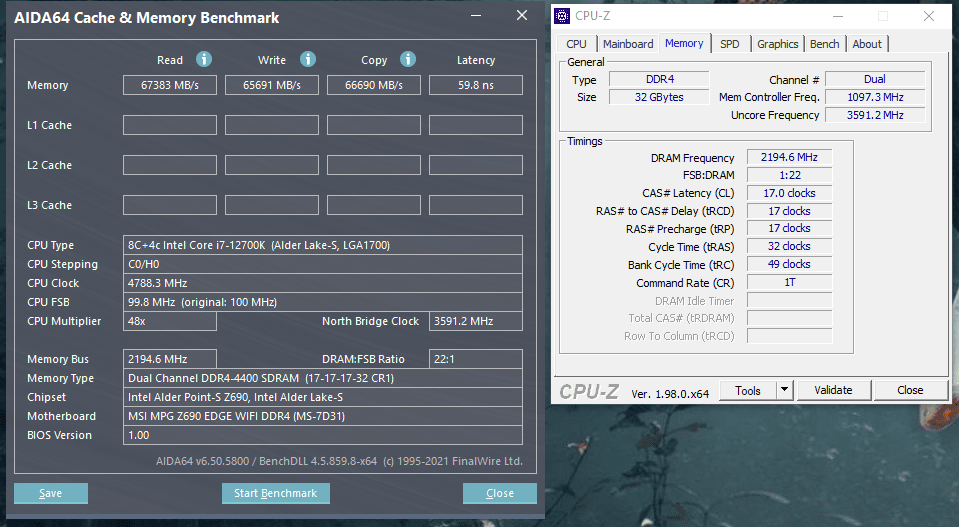Click the Memory Type DDR4-4400 SDRAM value
This screenshot has height=527, width=959.
(323, 378)
